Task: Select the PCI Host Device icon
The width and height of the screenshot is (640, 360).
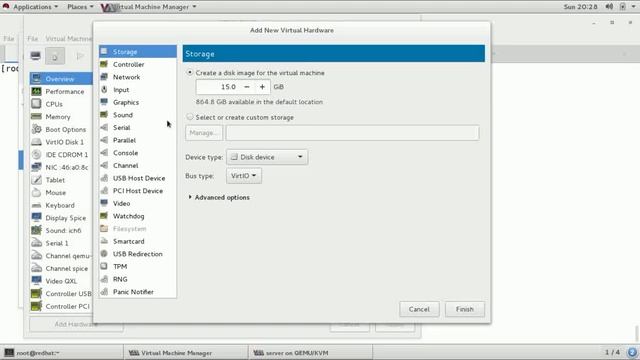Action: click(x=104, y=191)
